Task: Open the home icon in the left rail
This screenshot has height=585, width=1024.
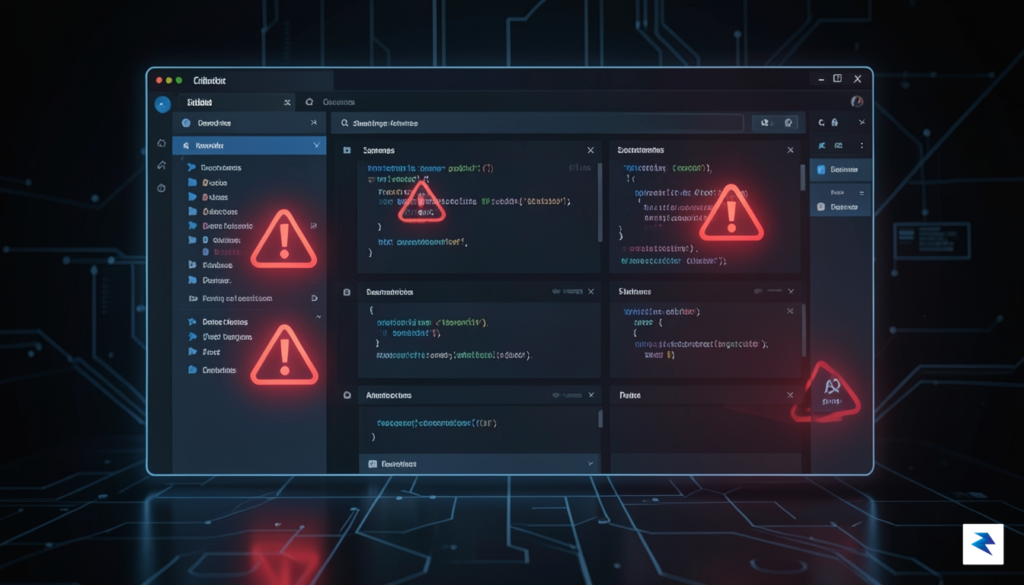Action: tap(161, 143)
